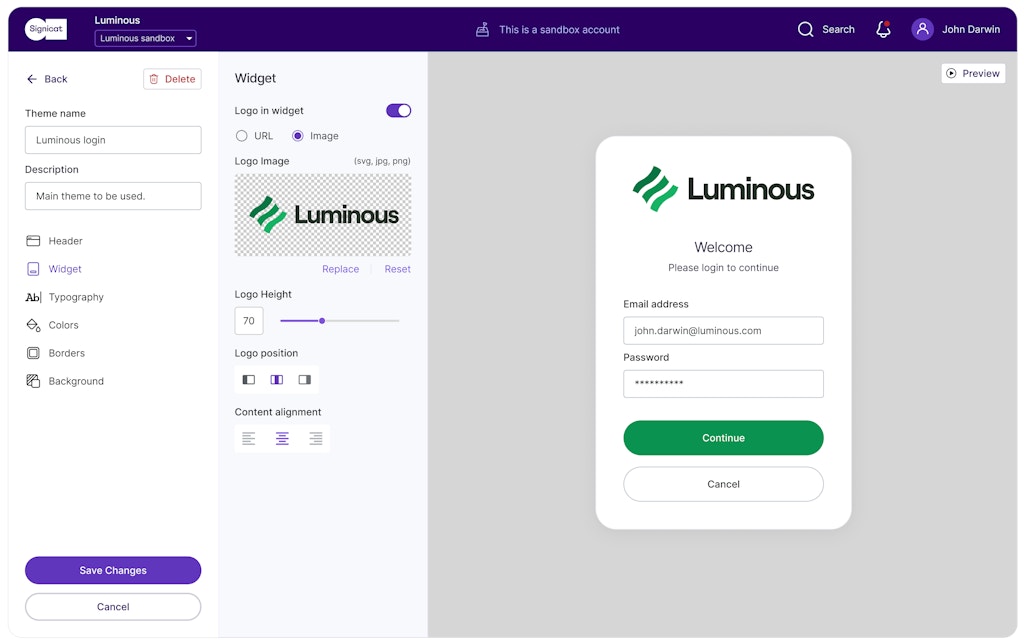
Task: Click the Logo Height slider handle
Action: click(x=322, y=321)
